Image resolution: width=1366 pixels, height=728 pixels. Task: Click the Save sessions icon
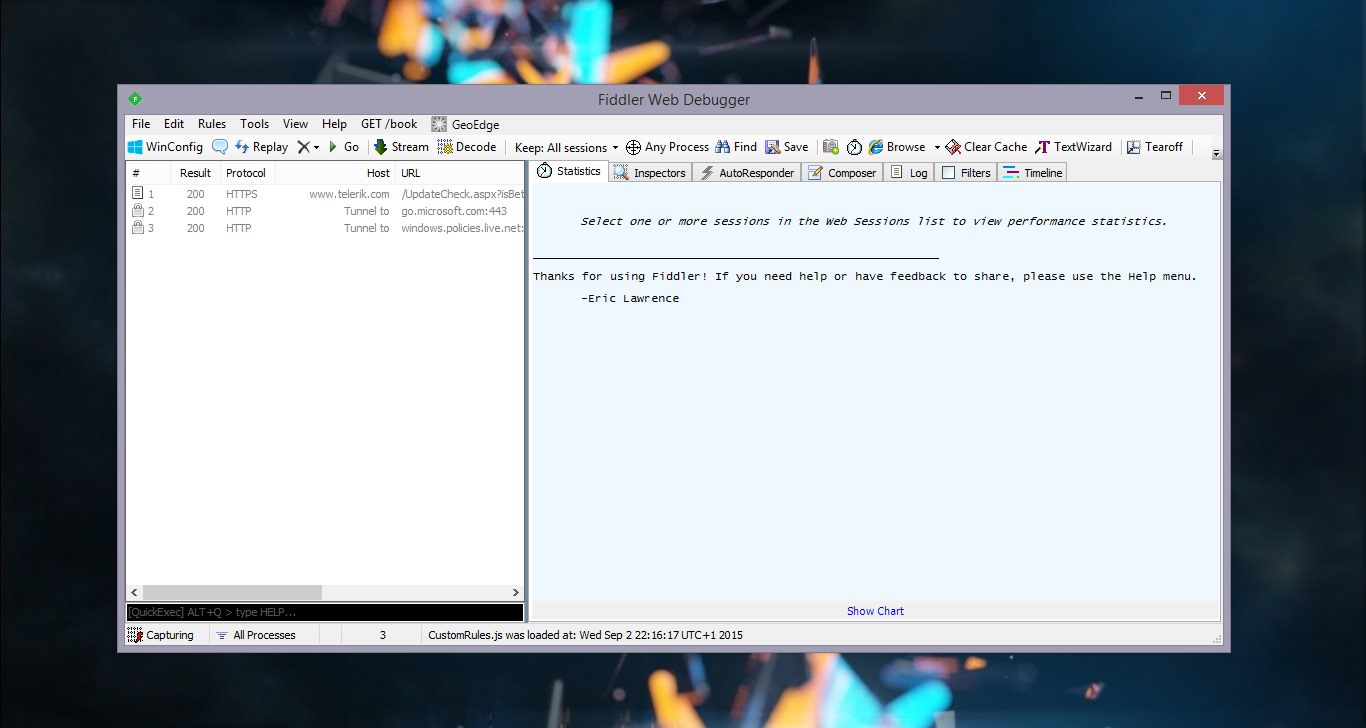tap(787, 146)
